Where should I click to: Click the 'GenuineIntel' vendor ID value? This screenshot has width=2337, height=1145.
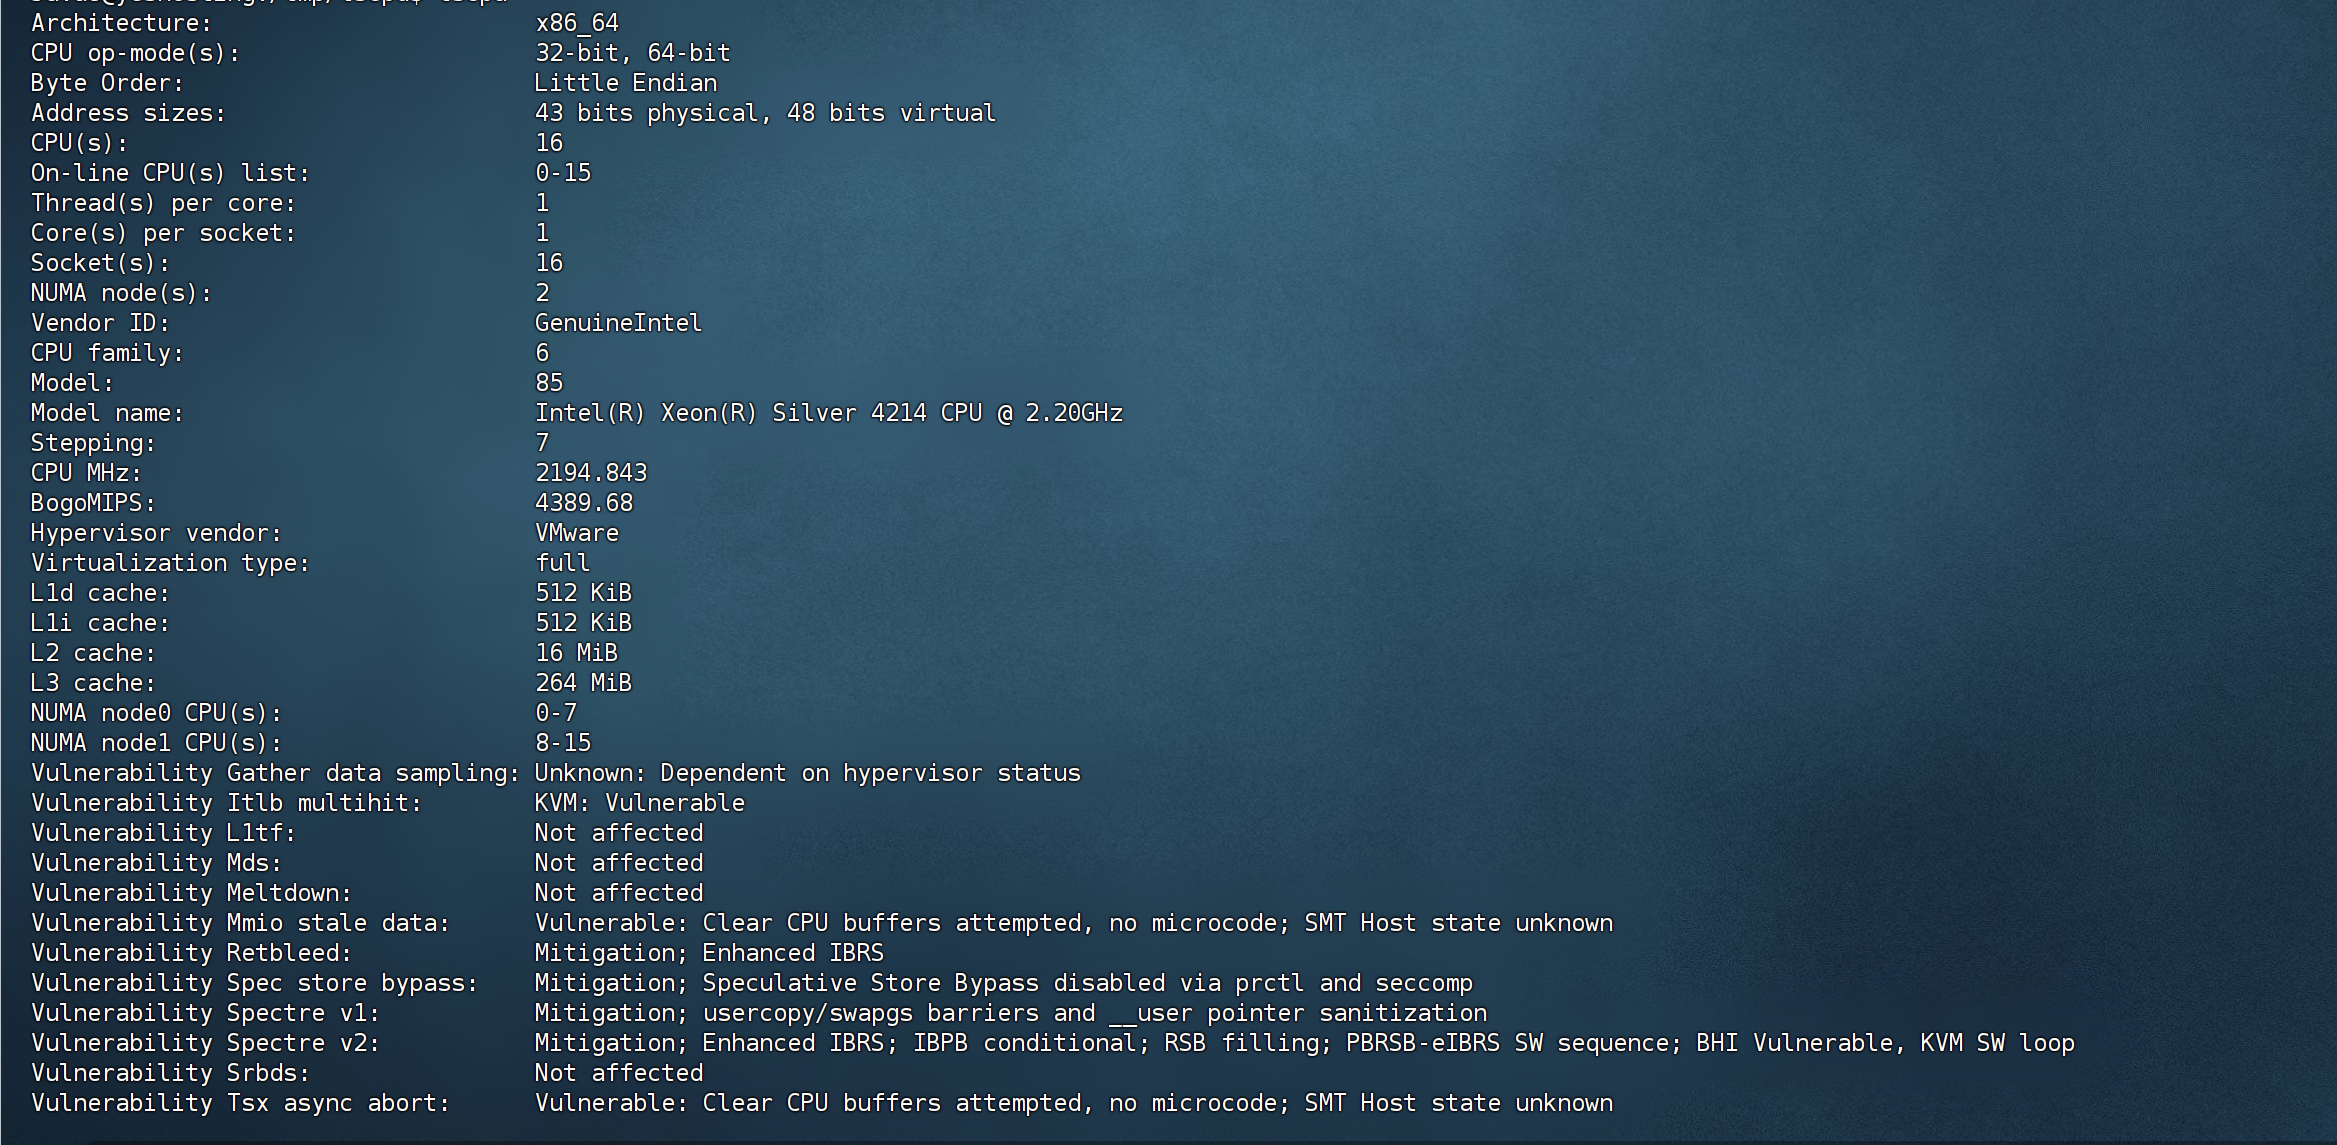618,323
